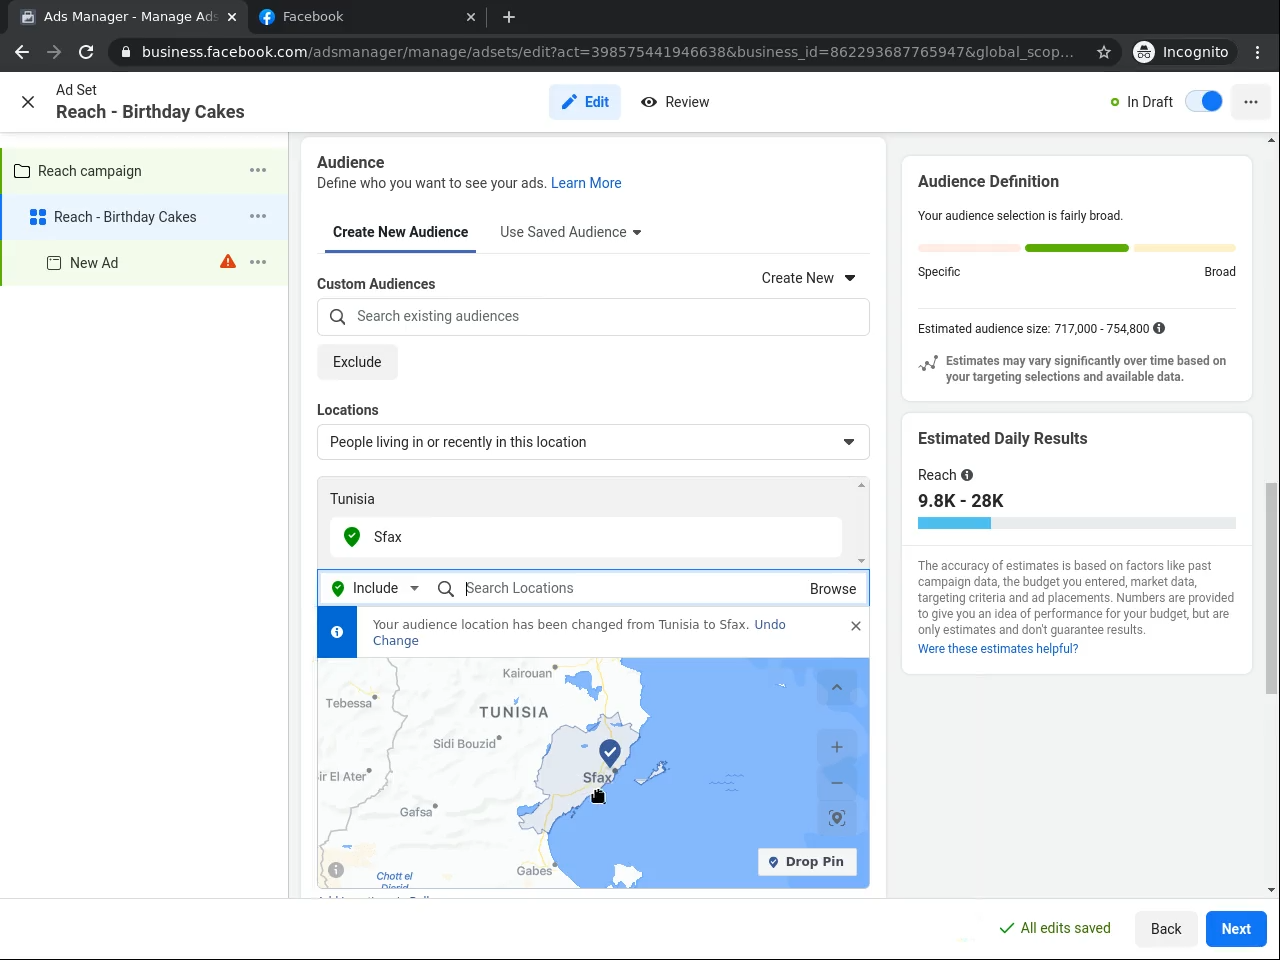Switch to Use Saved Audience tab
The width and height of the screenshot is (1280, 960).
click(570, 232)
